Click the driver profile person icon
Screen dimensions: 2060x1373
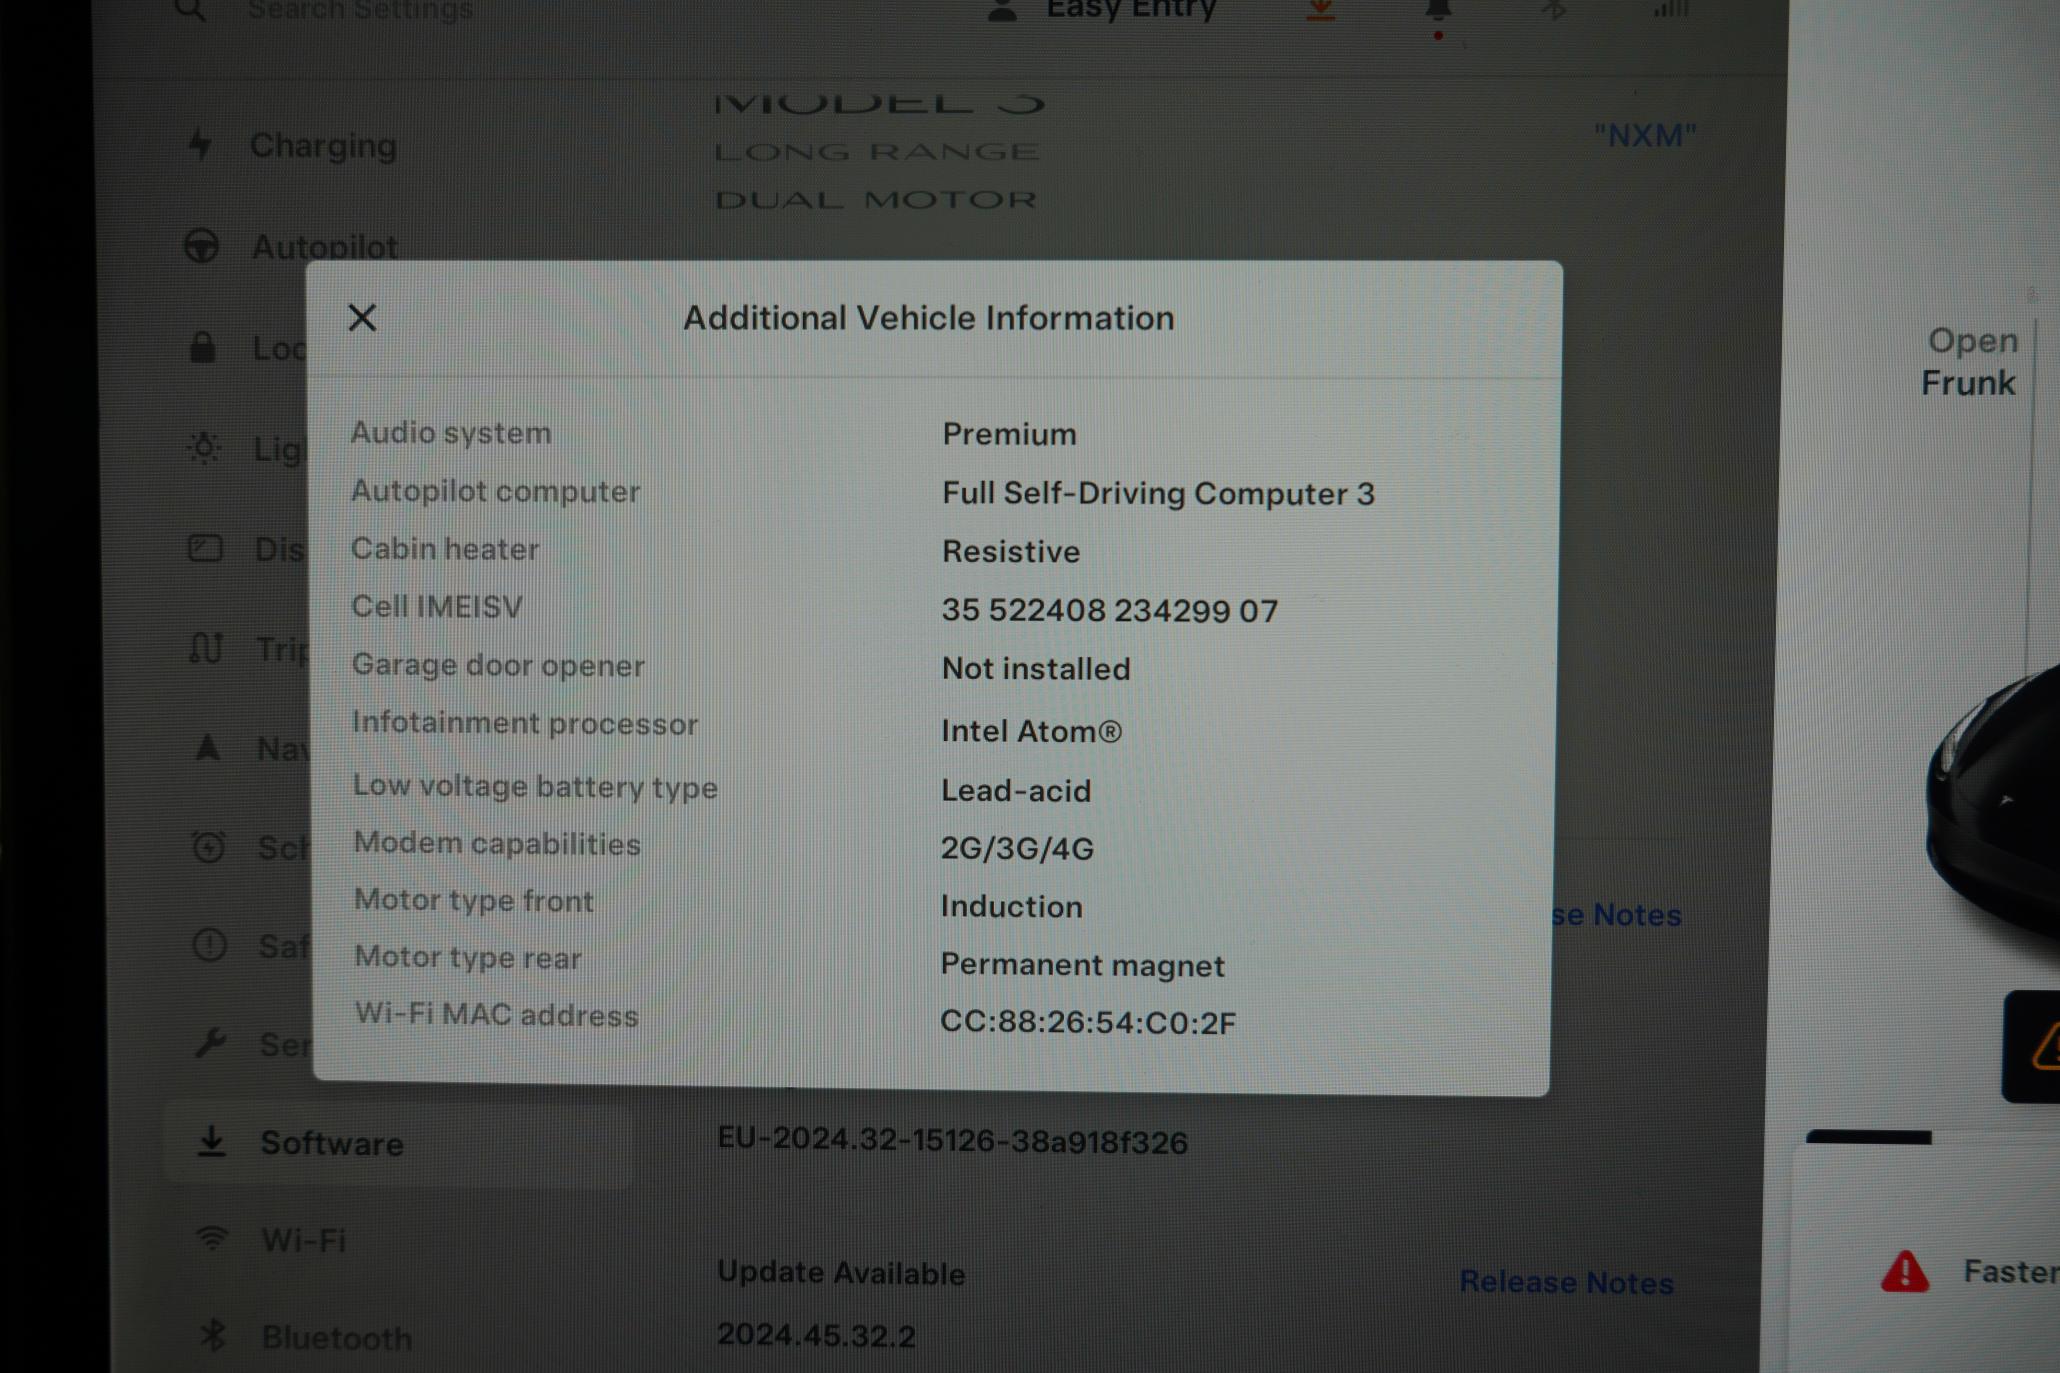coord(1002,10)
